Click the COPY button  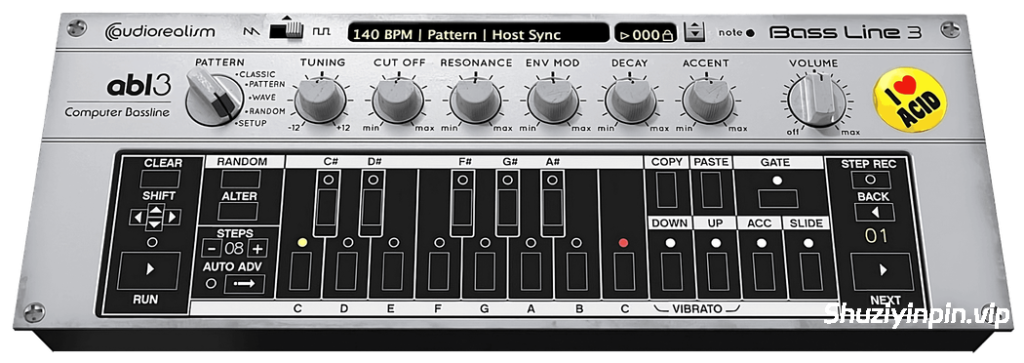click(x=667, y=190)
